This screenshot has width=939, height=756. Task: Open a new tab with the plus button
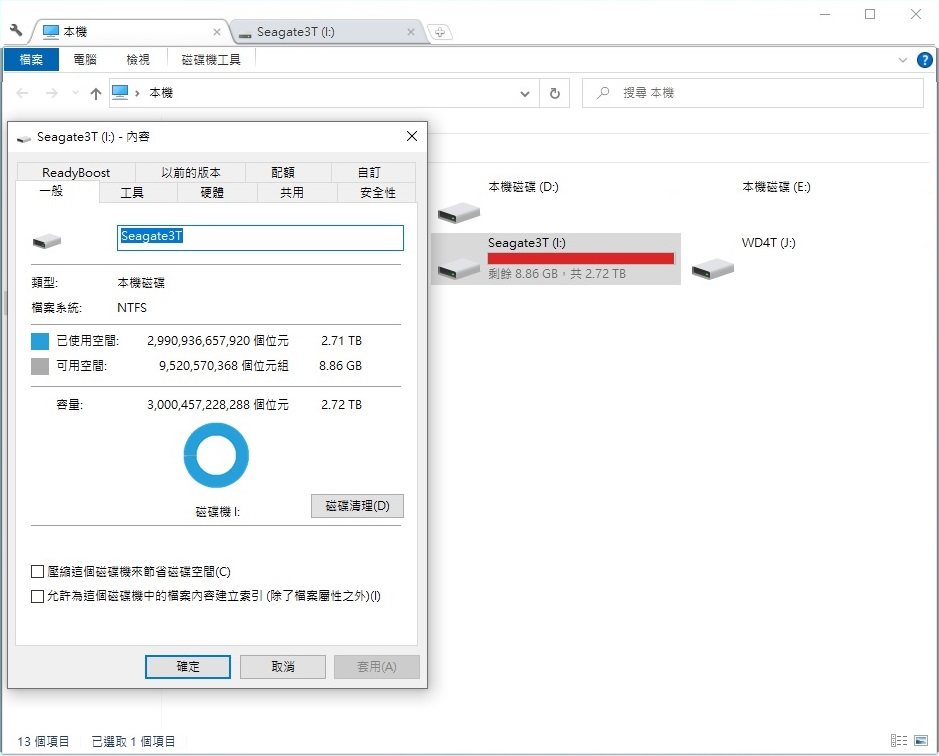[440, 32]
